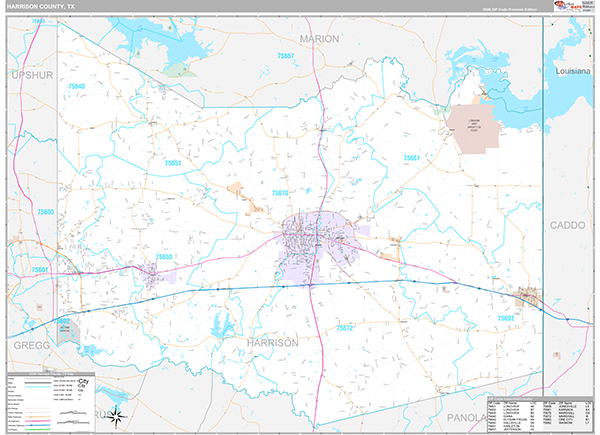The width and height of the screenshot is (600, 435).
Task: Click the ZIP code index table
Action: click(540, 415)
